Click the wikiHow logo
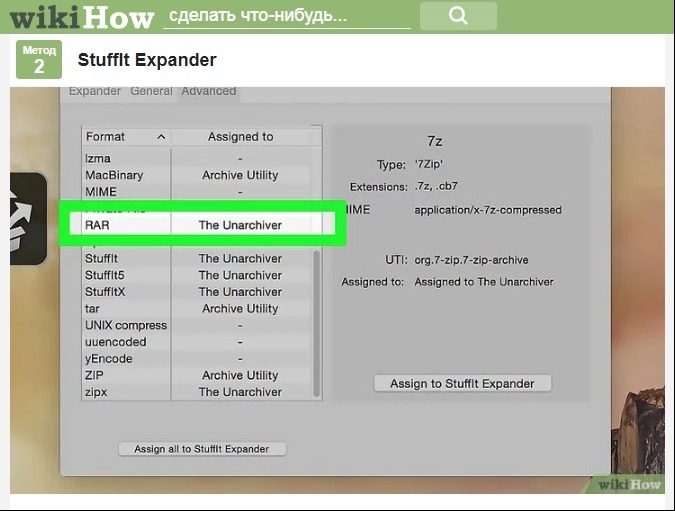Image resolution: width=675 pixels, height=511 pixels. pyautogui.click(x=82, y=18)
